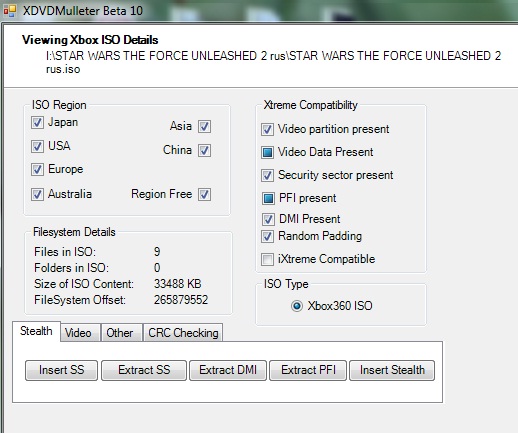The height and width of the screenshot is (433, 518).
Task: Uncheck the Europe region checkbox
Action: (x=37, y=169)
